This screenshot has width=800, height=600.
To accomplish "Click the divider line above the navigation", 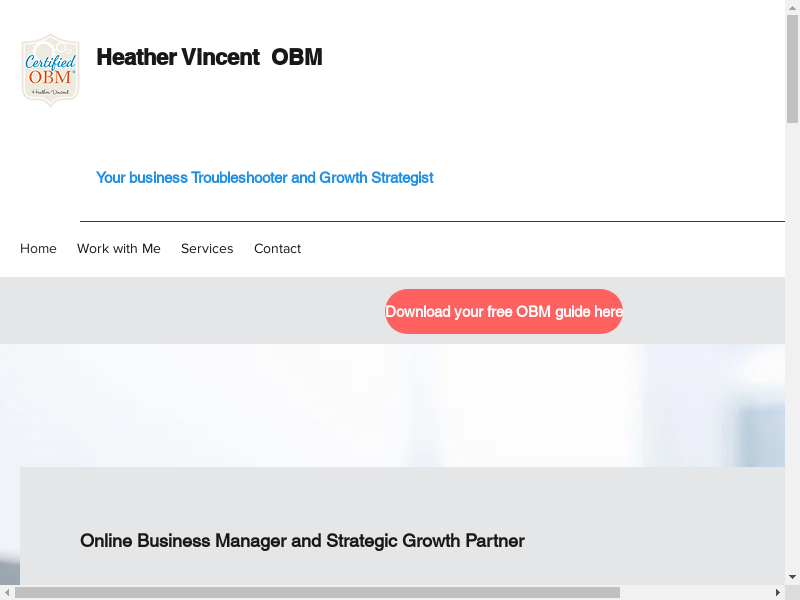I will pos(430,221).
